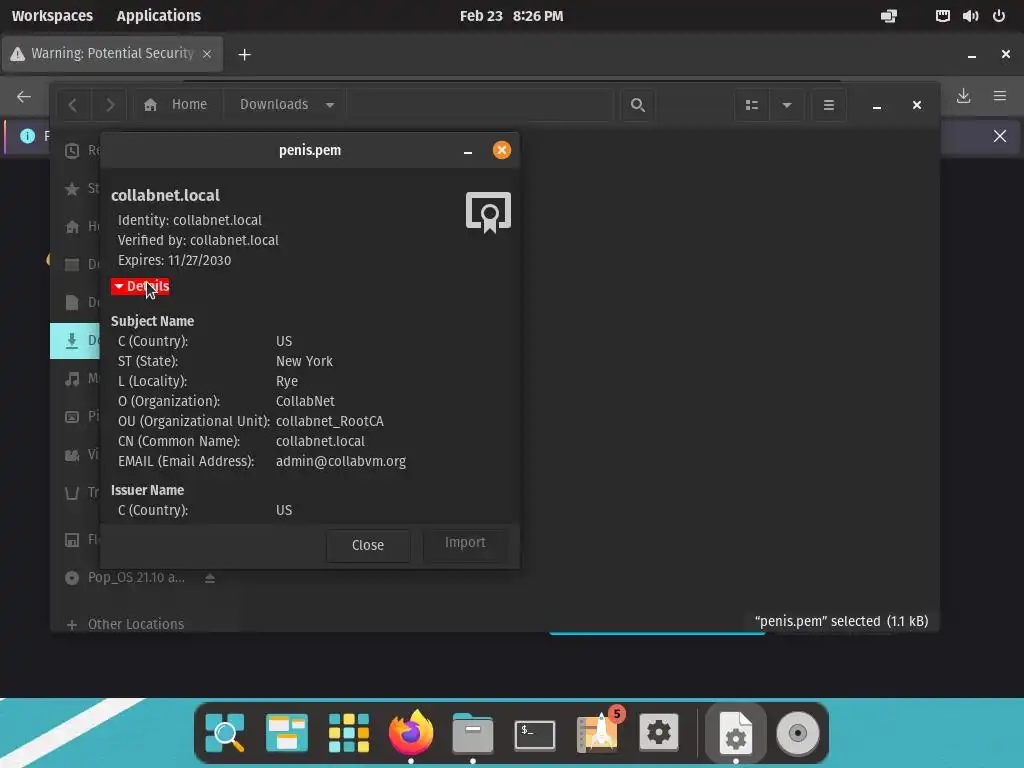Click the certificate viewer dock icon
This screenshot has height=768, width=1024.
pos(735,733)
